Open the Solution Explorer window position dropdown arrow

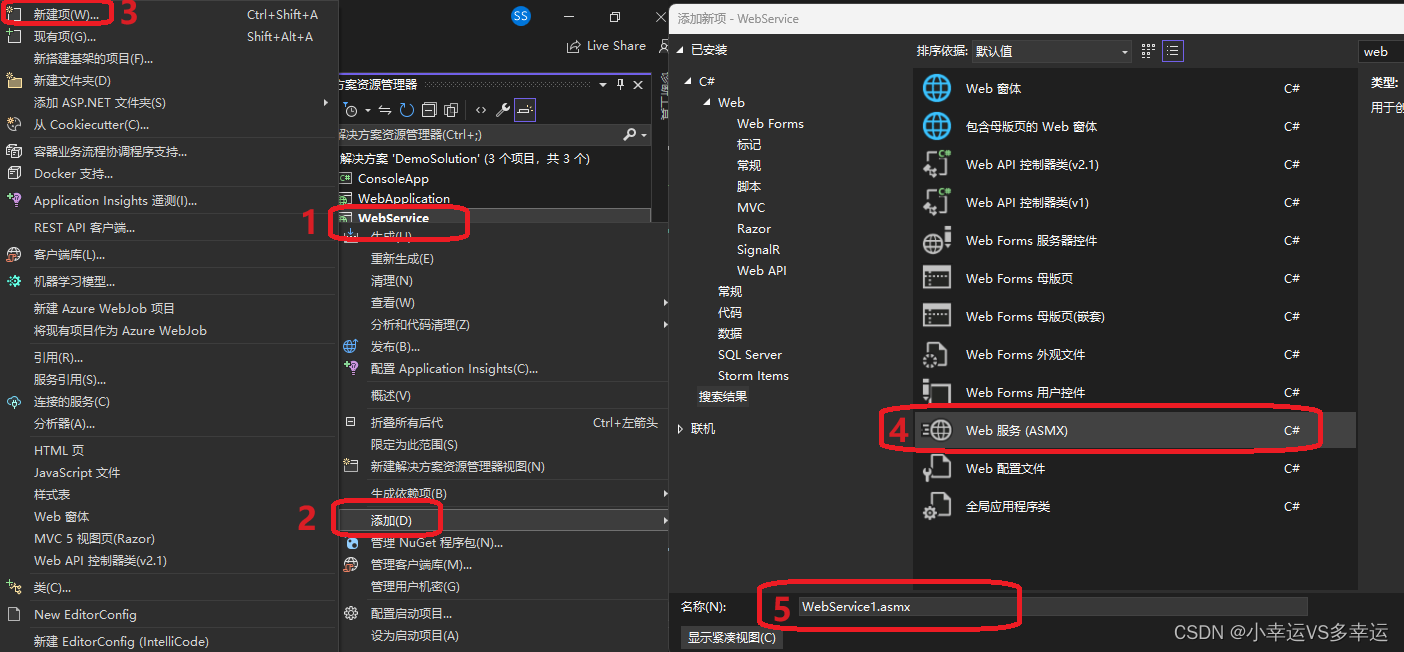(602, 85)
